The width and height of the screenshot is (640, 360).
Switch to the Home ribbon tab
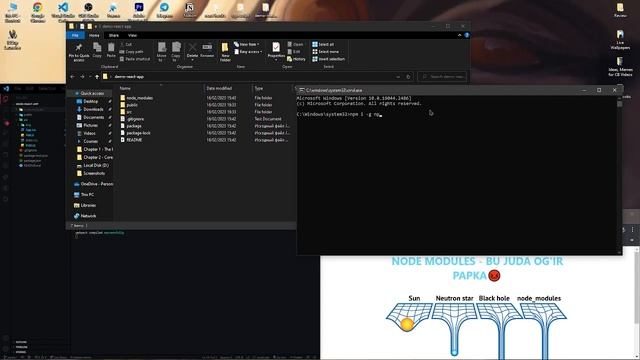tap(94, 36)
